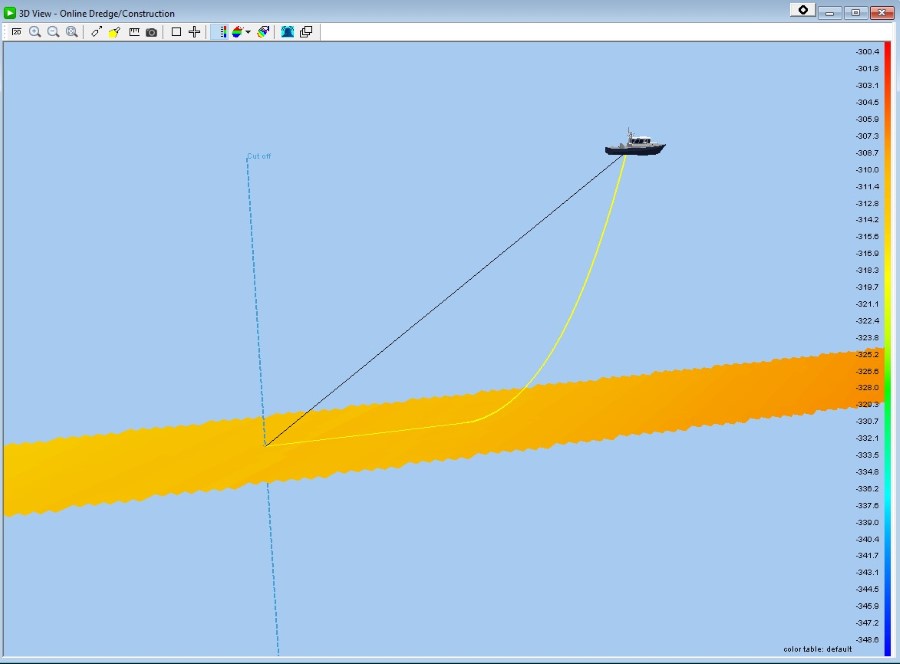This screenshot has height=664, width=900.
Task: Click the 'color table: default' label
Action: tap(817, 649)
